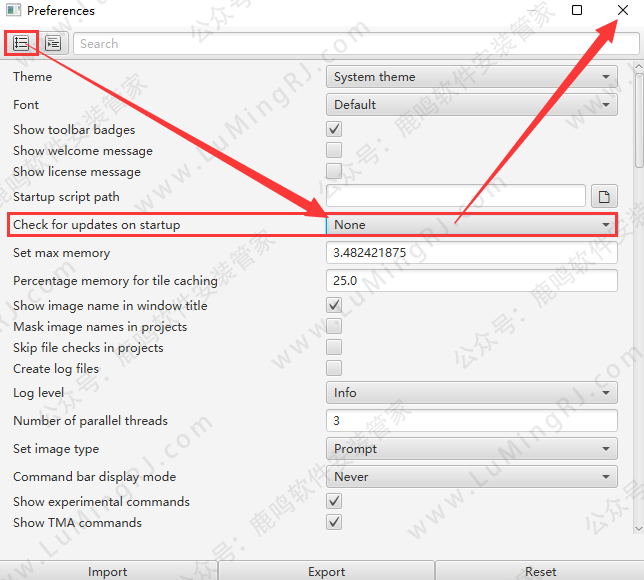Disable Show experimental commands
The image size is (644, 580).
[x=334, y=501]
